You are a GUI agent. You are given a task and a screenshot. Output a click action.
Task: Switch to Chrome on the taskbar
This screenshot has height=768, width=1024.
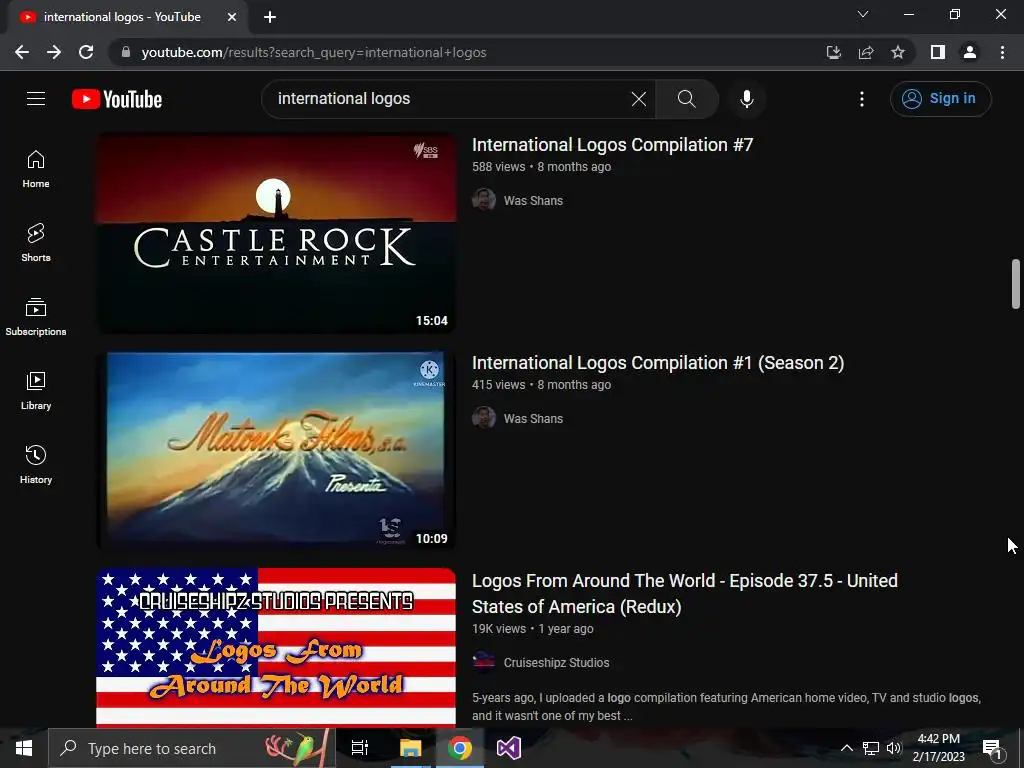[460, 748]
